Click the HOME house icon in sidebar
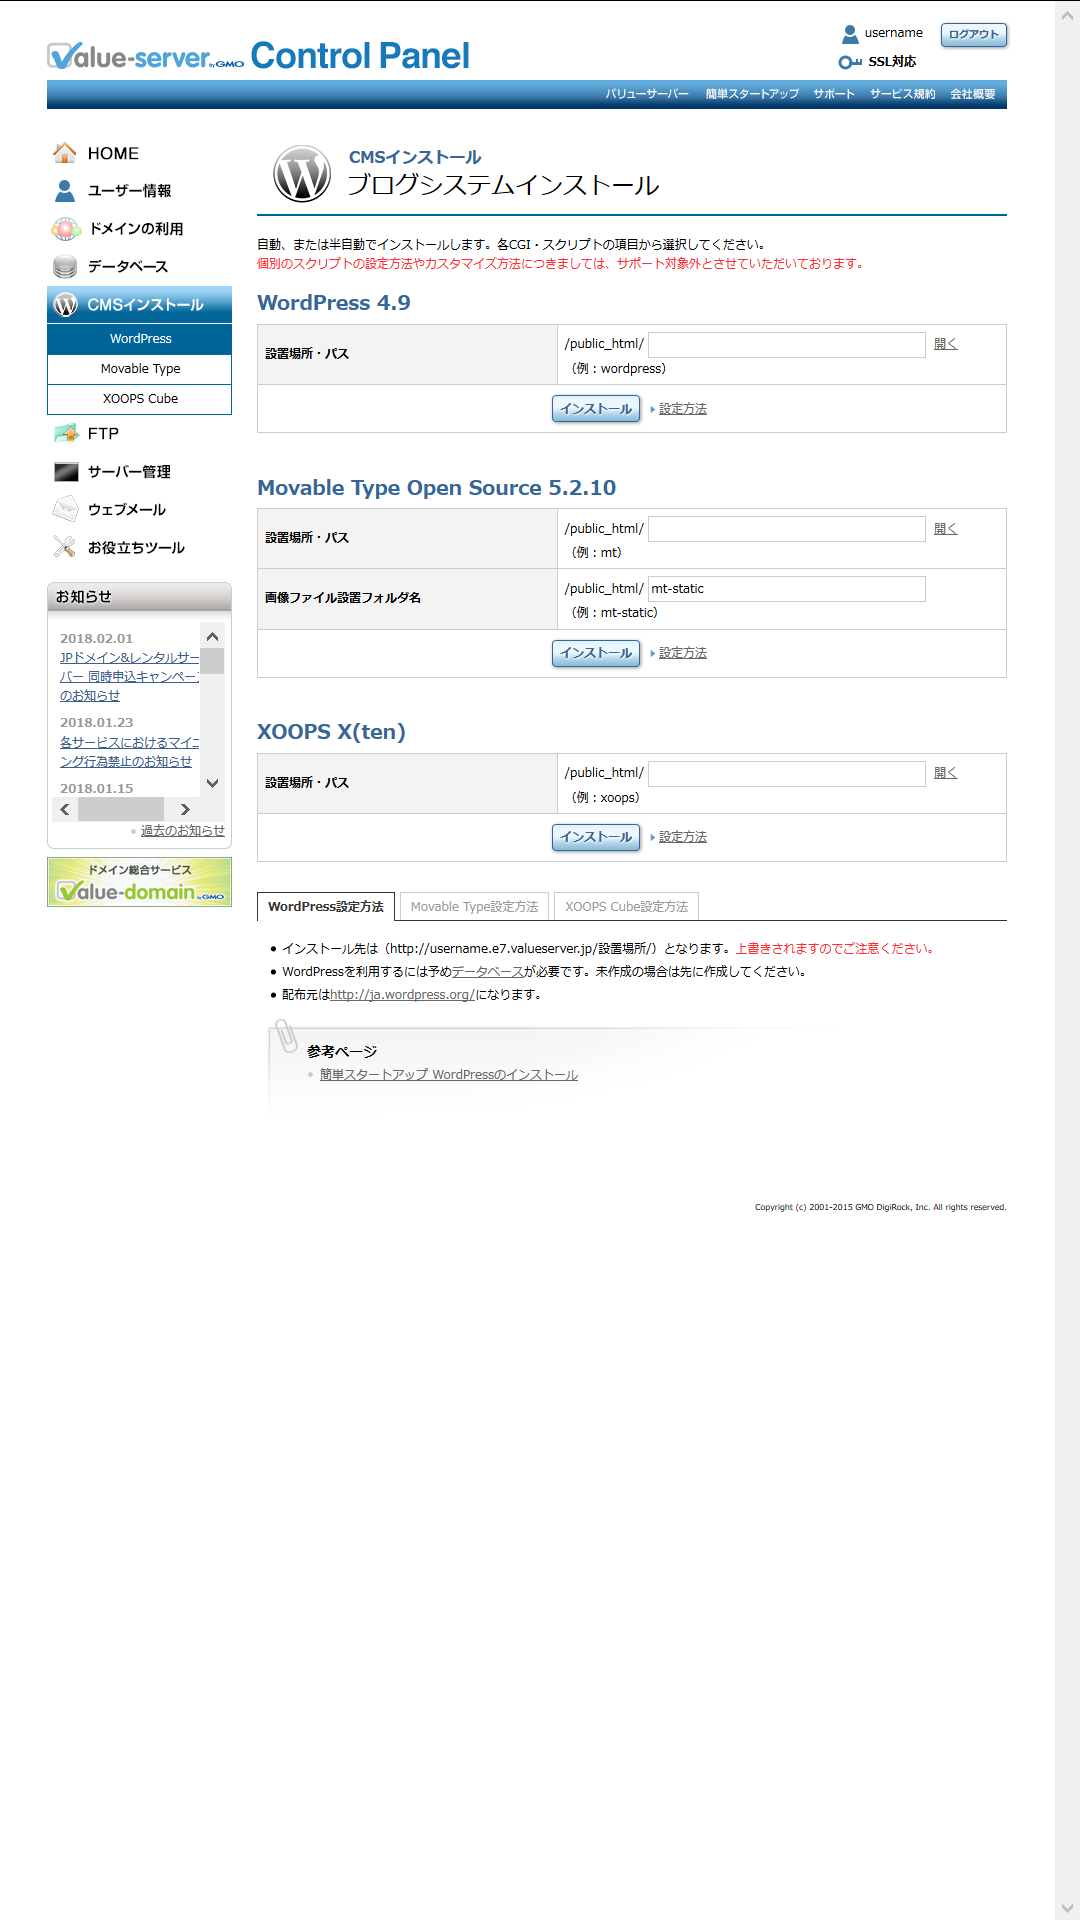Image resolution: width=1080 pixels, height=1920 pixels. point(65,153)
